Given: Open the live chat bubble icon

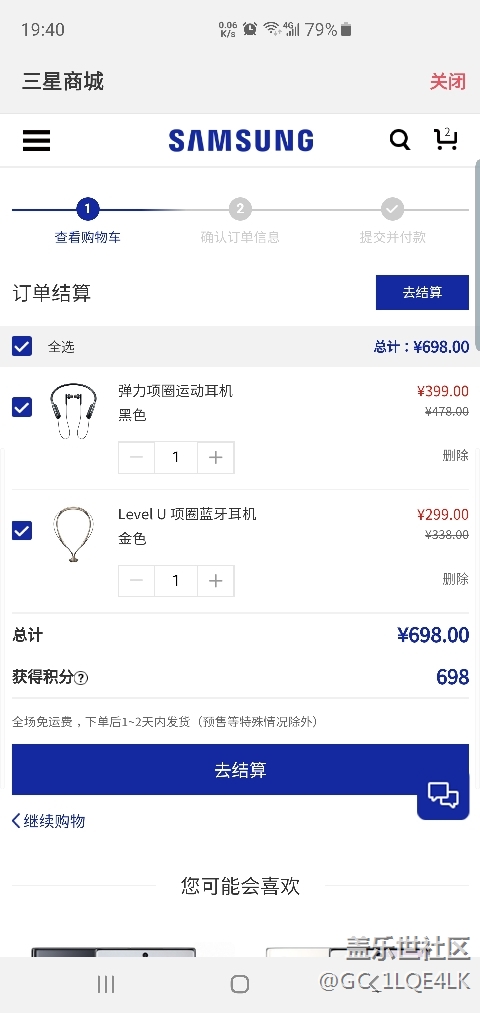Looking at the screenshot, I should [443, 795].
